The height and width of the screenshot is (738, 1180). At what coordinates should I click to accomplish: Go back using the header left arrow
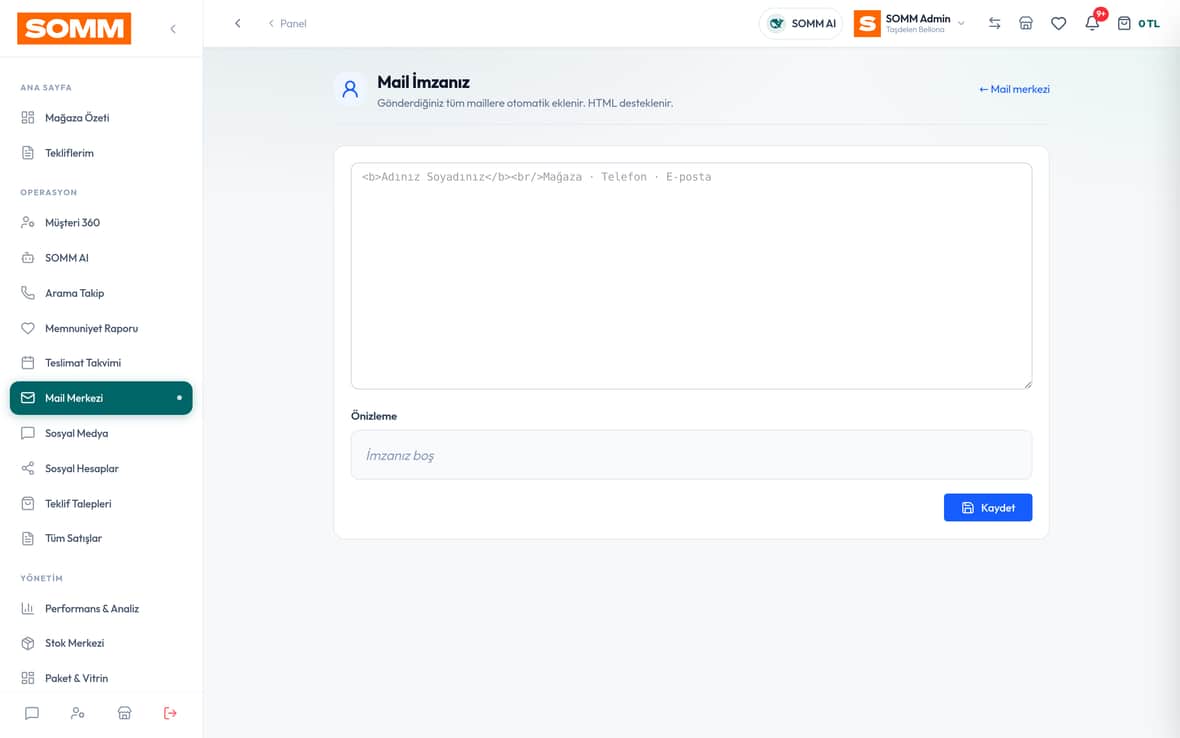pos(238,23)
